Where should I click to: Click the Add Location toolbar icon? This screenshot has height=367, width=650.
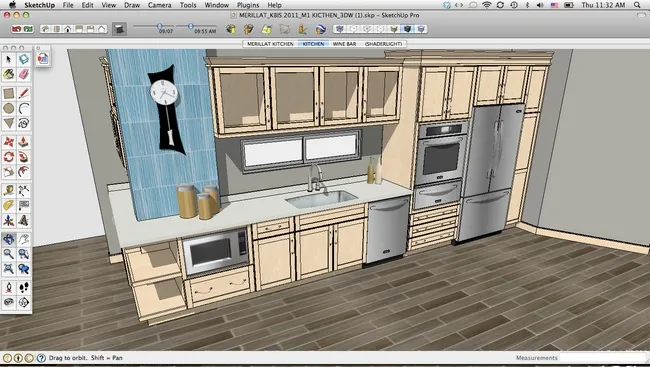[x=267, y=29]
